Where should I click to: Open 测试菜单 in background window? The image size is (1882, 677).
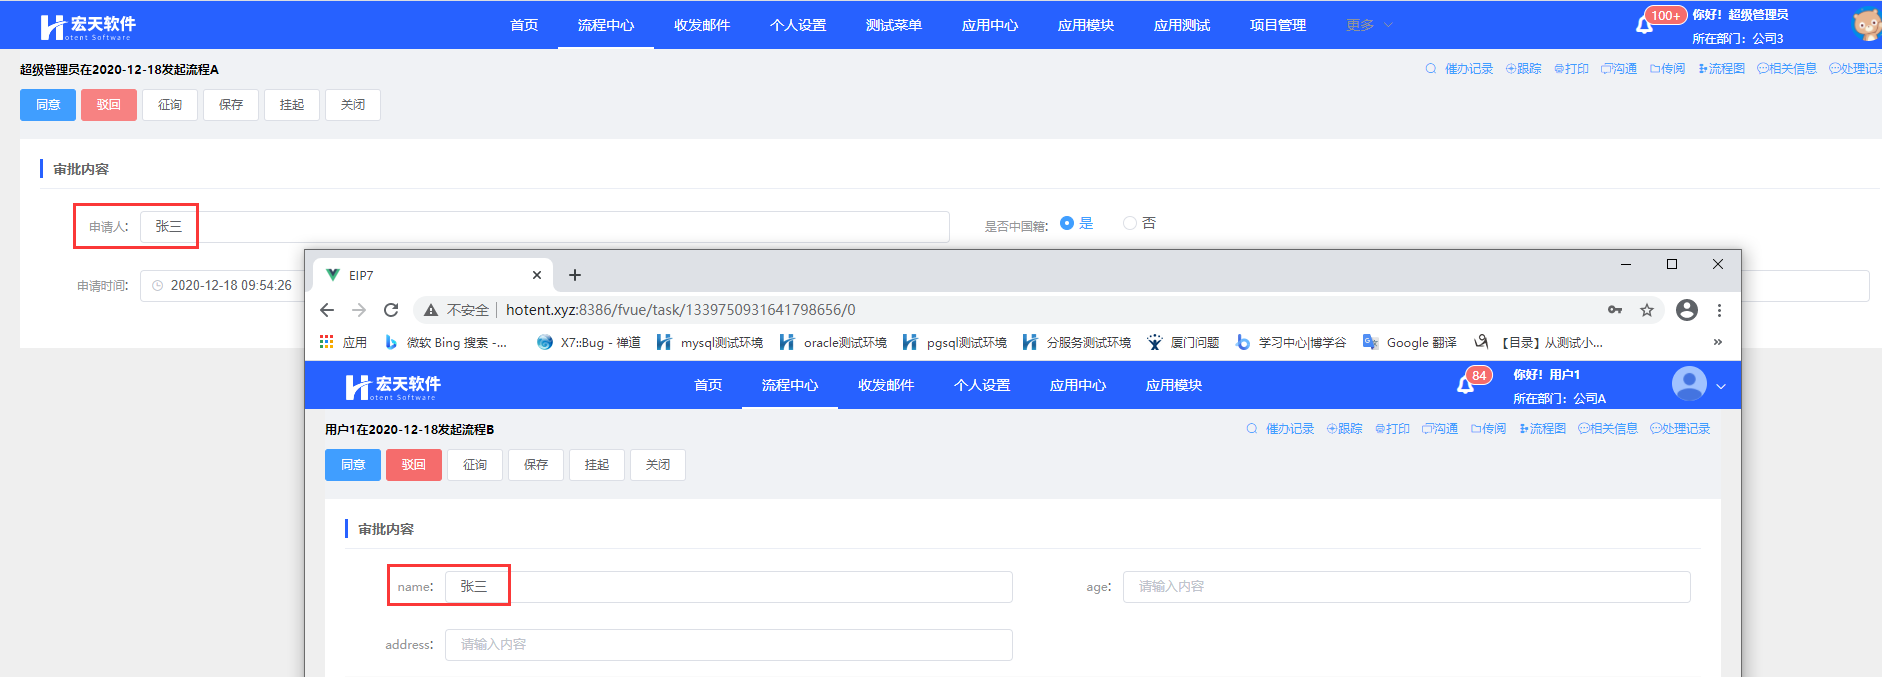pos(894,25)
